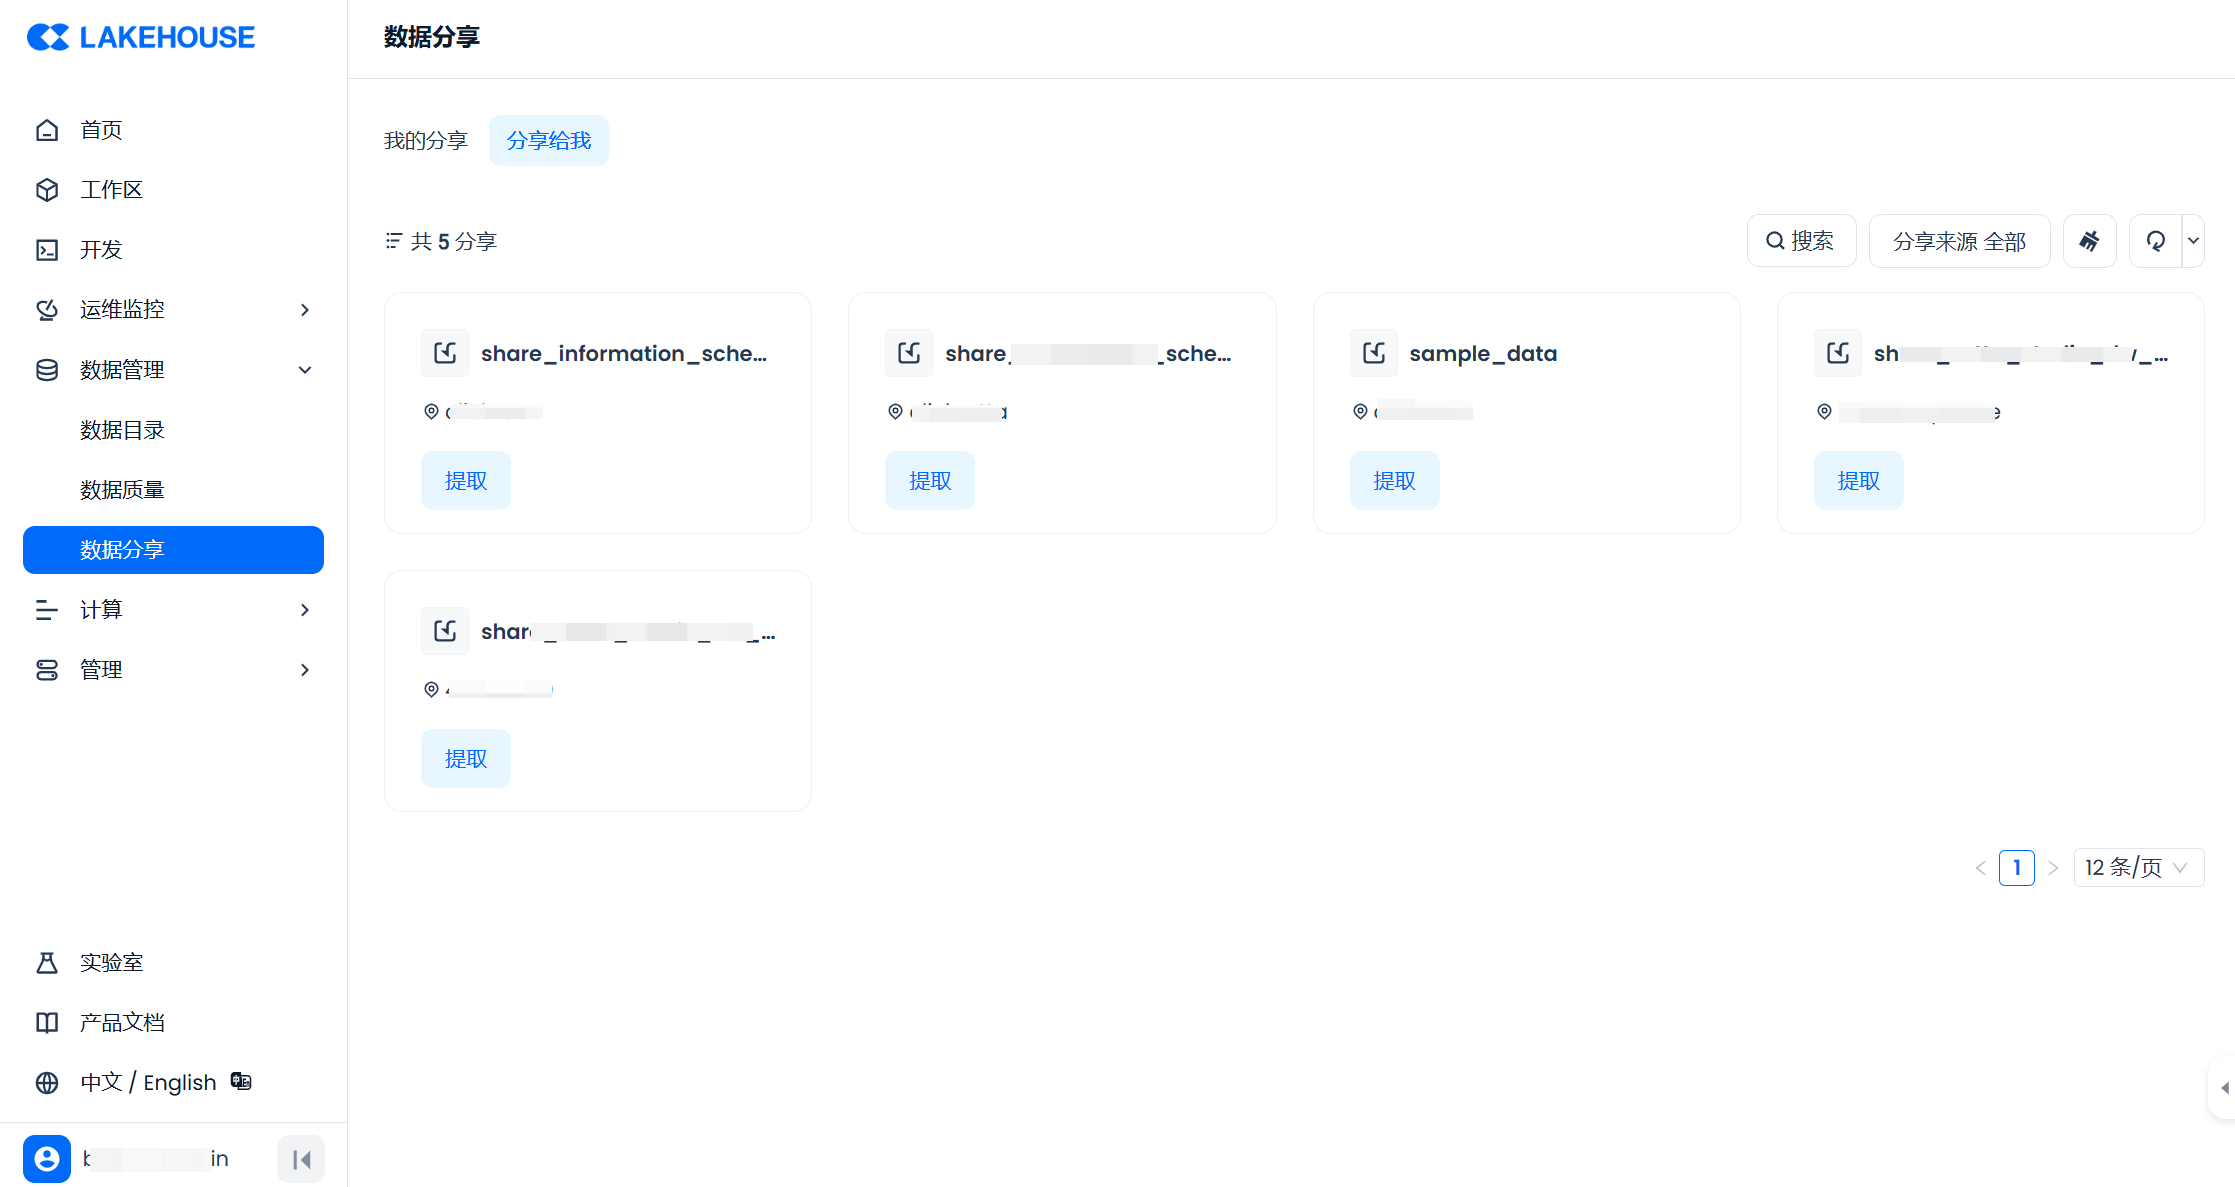
Task: Click the user avatar icon
Action: click(x=47, y=1159)
